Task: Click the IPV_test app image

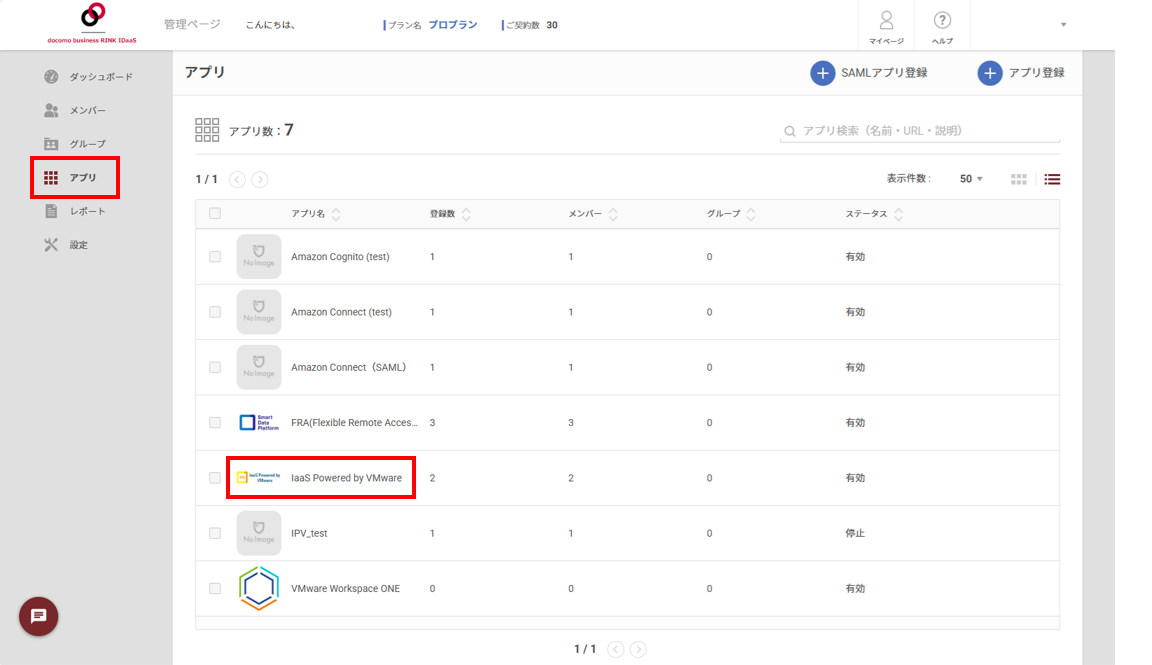Action: click(259, 533)
